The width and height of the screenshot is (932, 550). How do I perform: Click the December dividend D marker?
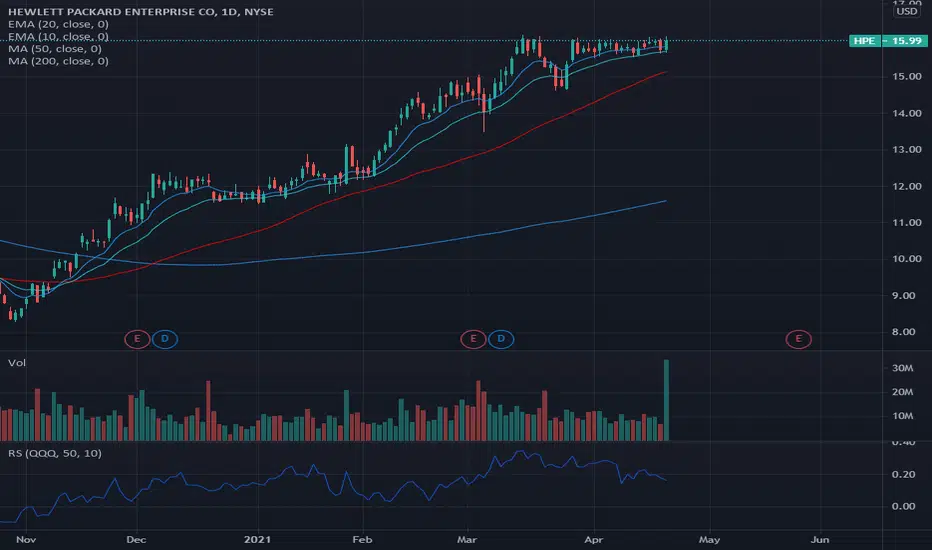tap(165, 339)
